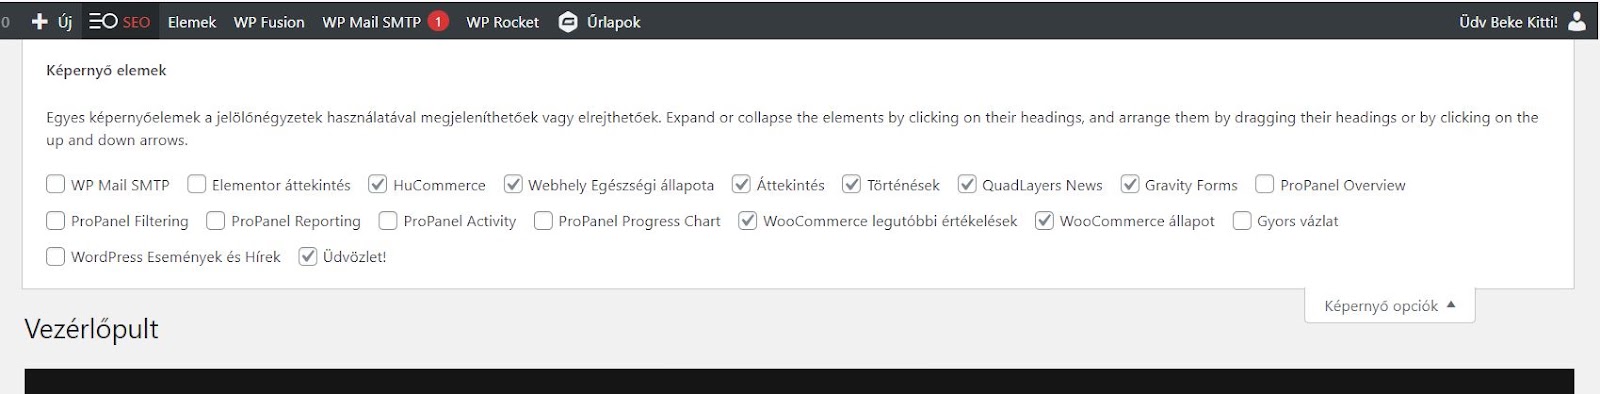The image size is (1600, 394).
Task: Open the Elemek admin bar menu
Action: [192, 21]
